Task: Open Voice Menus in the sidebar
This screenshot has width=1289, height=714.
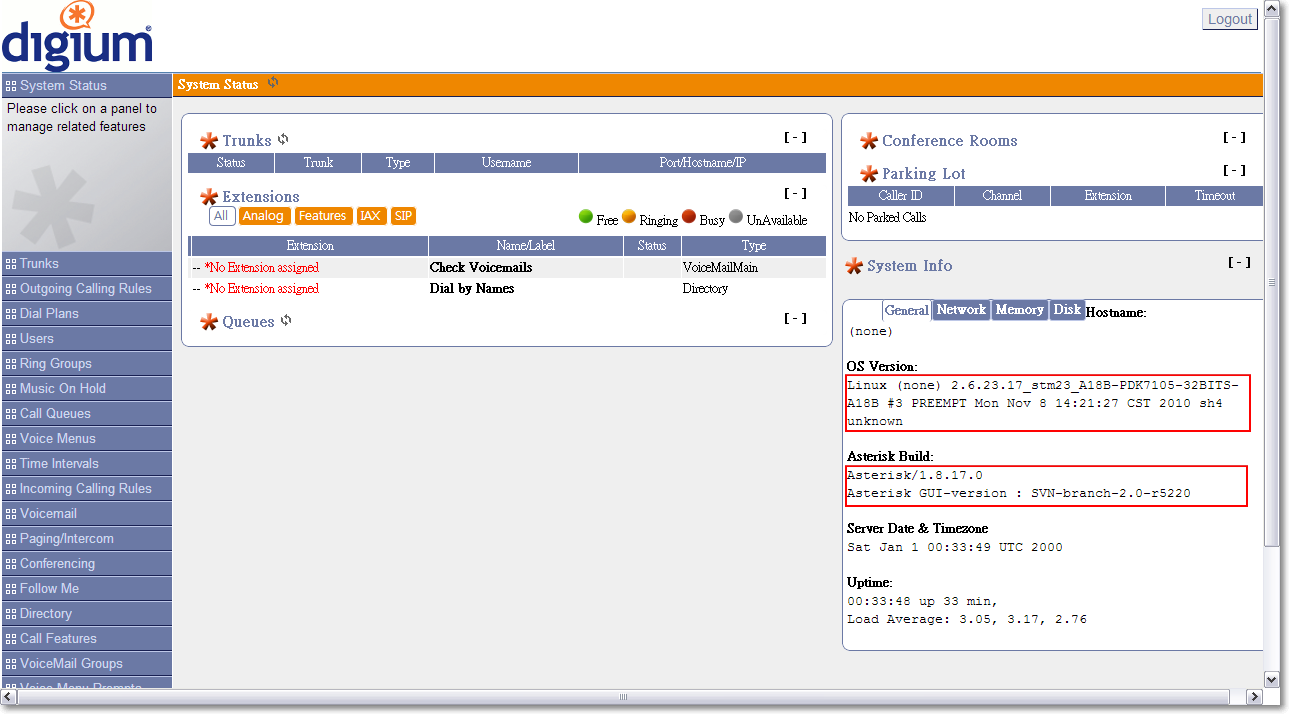Action: (86, 438)
